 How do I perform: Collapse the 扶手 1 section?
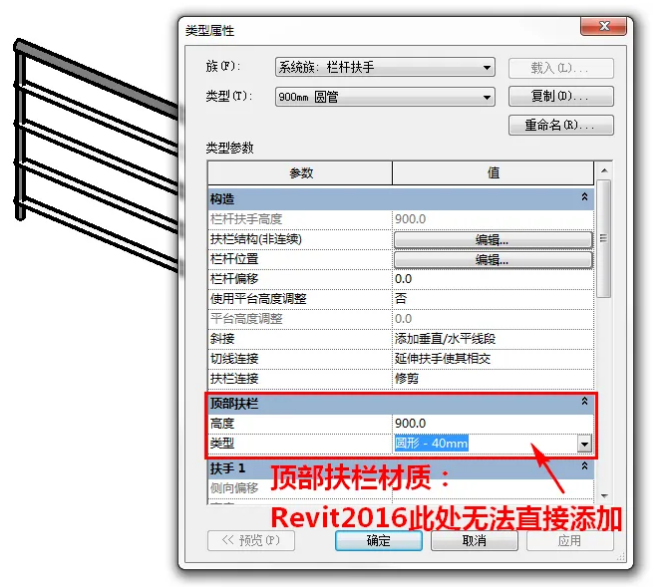pyautogui.click(x=584, y=467)
